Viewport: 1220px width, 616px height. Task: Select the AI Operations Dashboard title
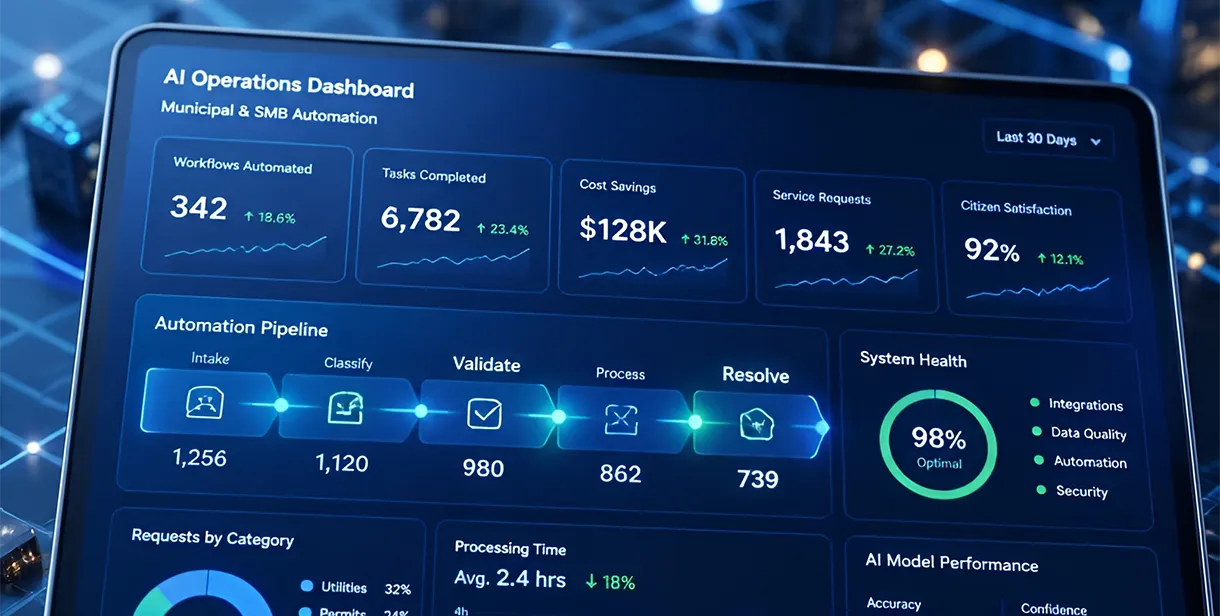pyautogui.click(x=288, y=82)
